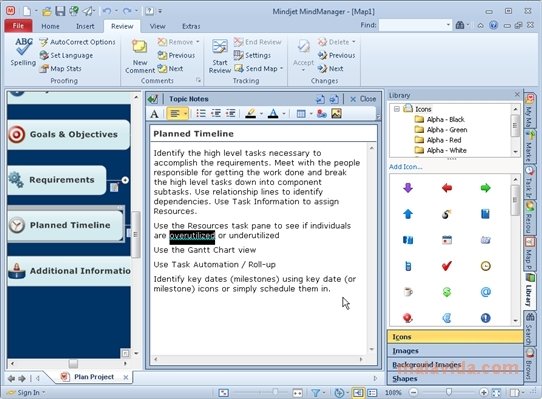The width and height of the screenshot is (542, 399).
Task: Open tracking Settings
Action: (x=252, y=55)
